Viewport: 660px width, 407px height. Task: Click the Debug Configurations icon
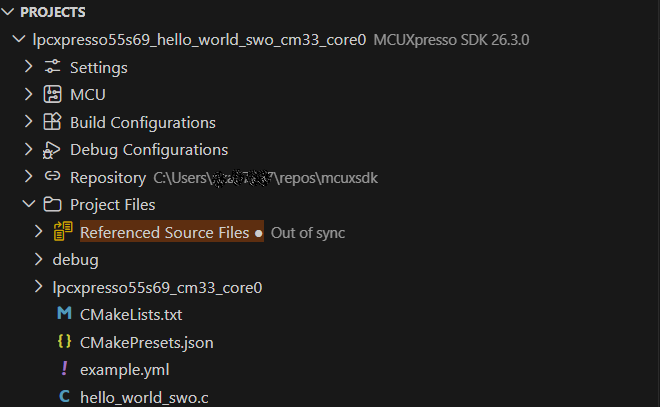coord(53,150)
